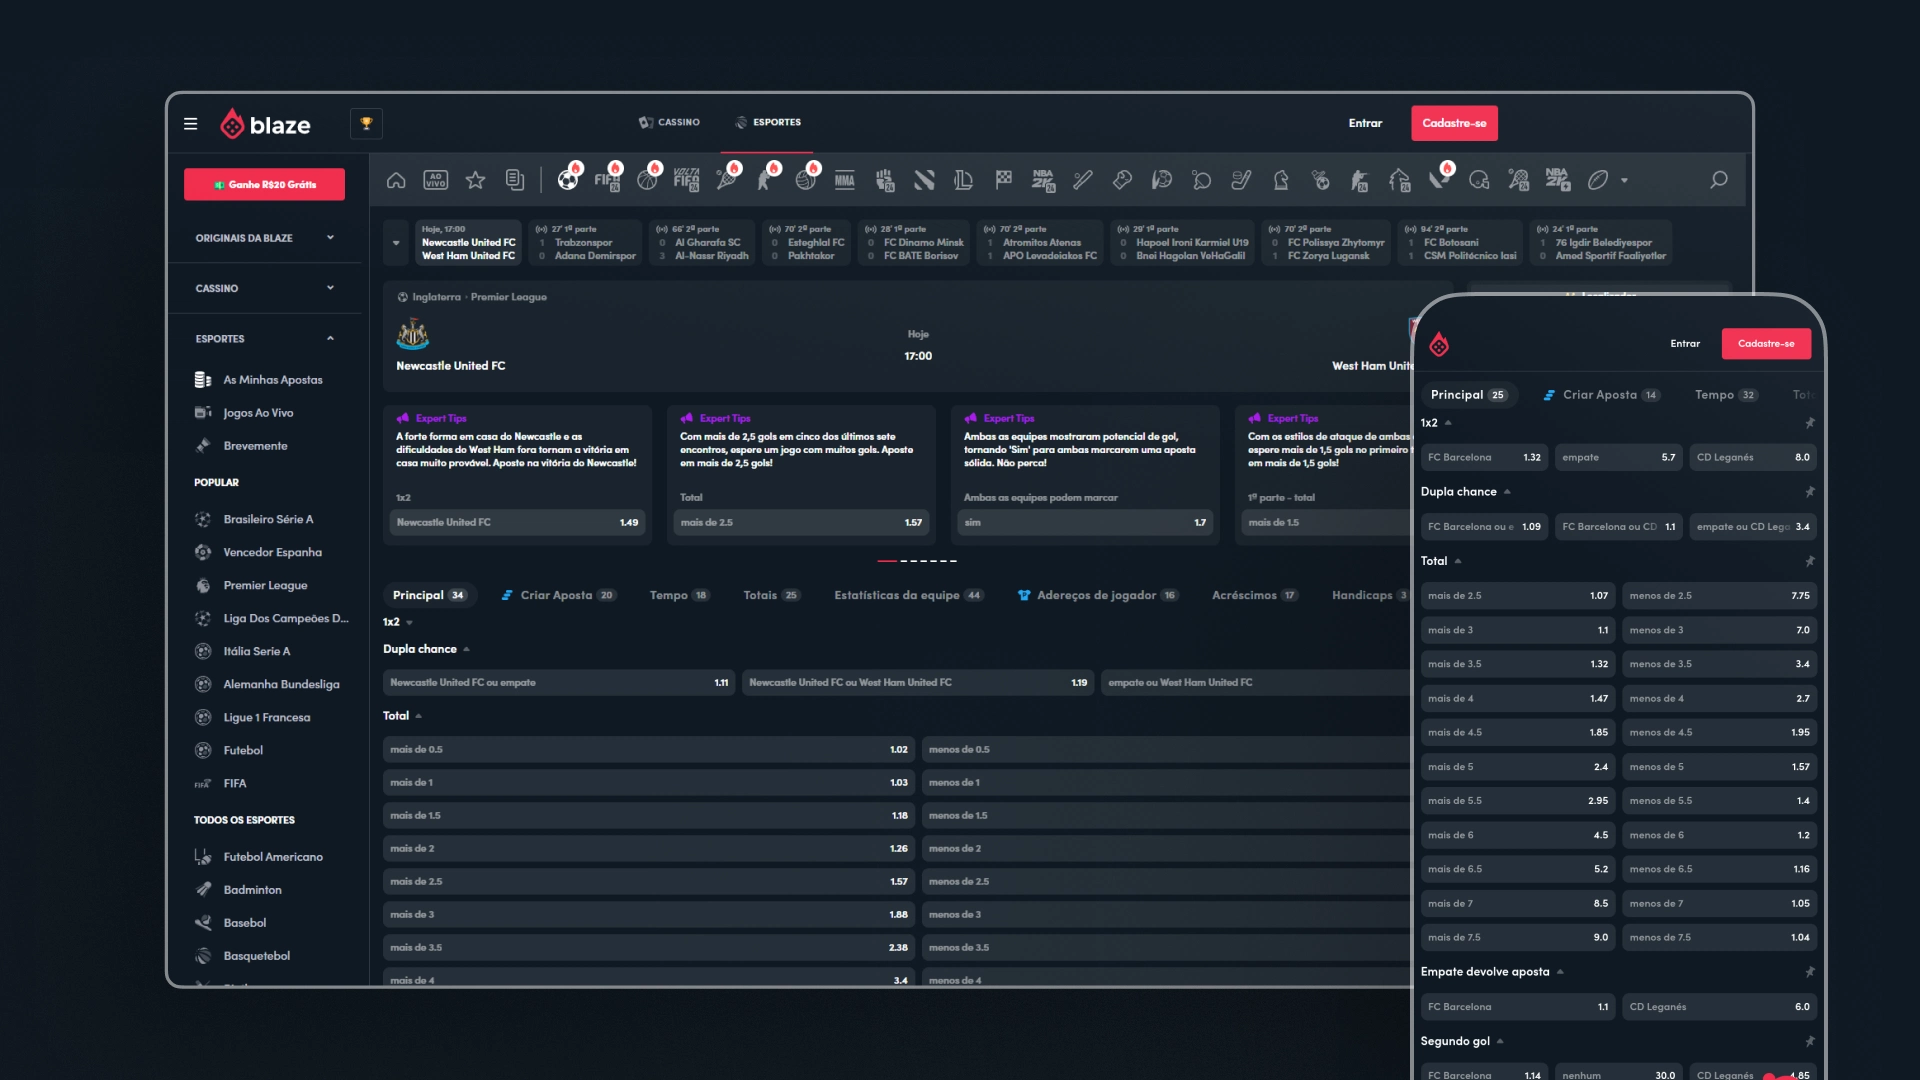
Task: Select the Principal tab with 34 markets
Action: click(x=427, y=596)
